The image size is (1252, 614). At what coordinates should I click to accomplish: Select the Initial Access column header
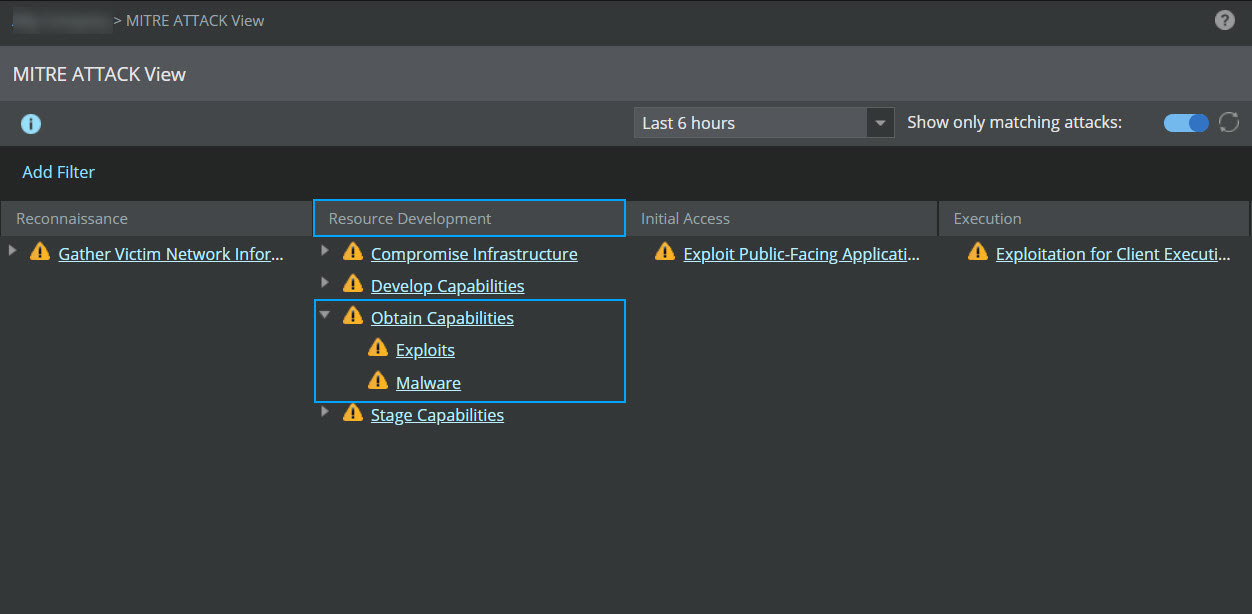click(x=782, y=218)
